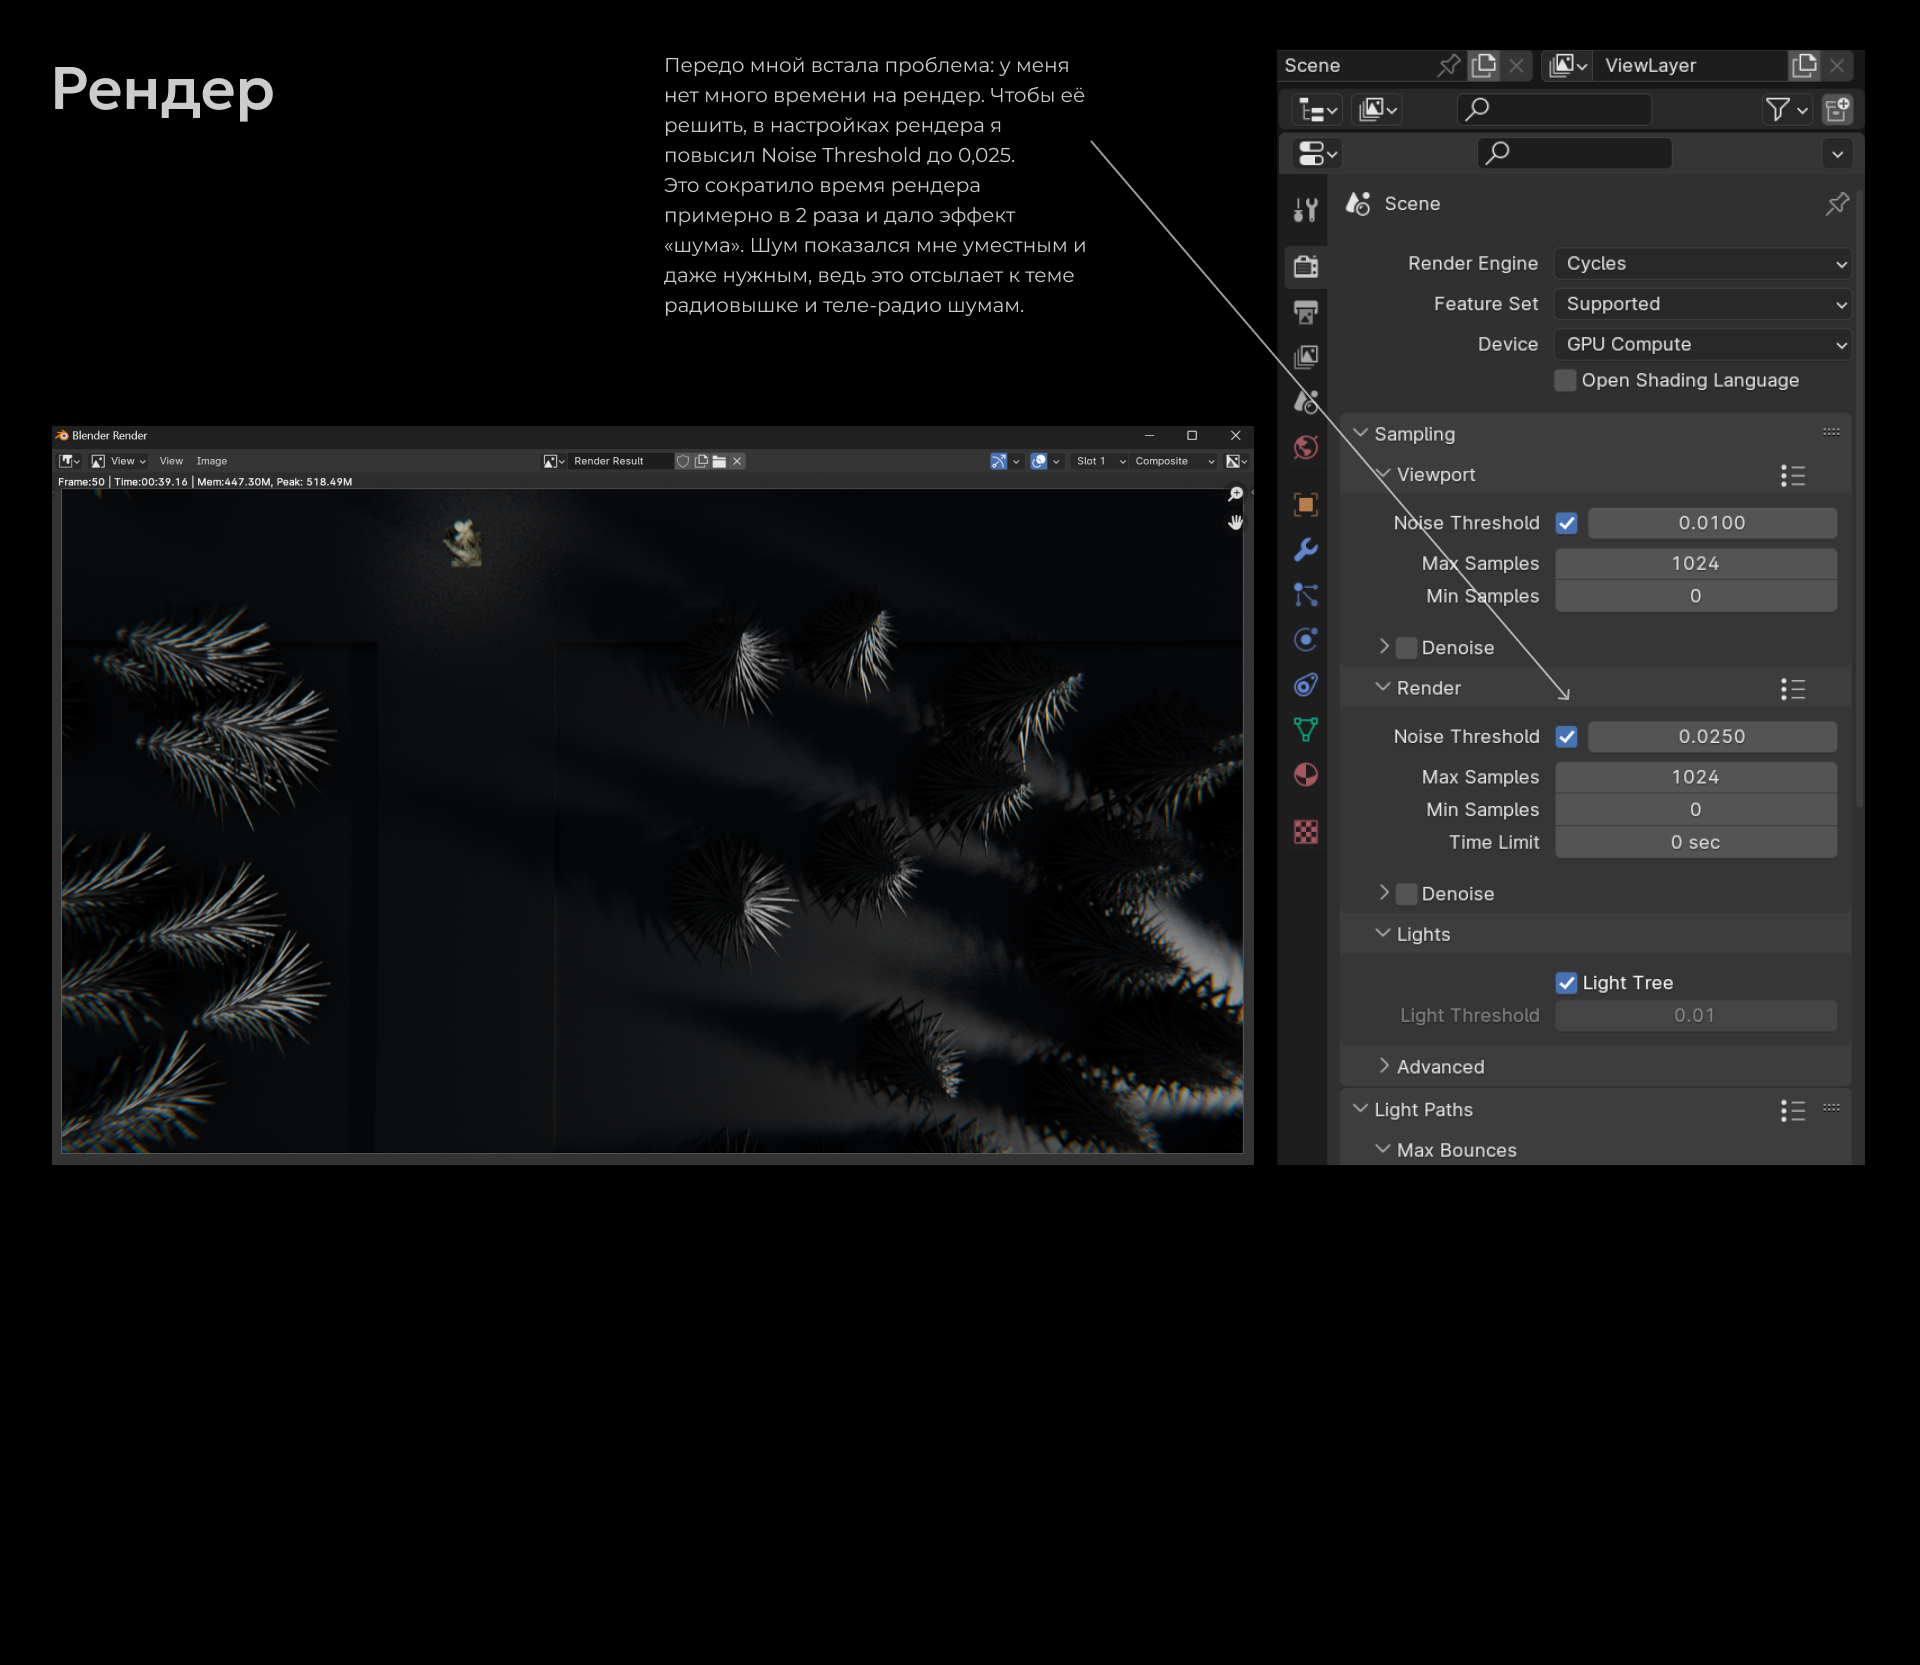Open the Render Engine dropdown
The height and width of the screenshot is (1665, 1920).
tap(1703, 264)
